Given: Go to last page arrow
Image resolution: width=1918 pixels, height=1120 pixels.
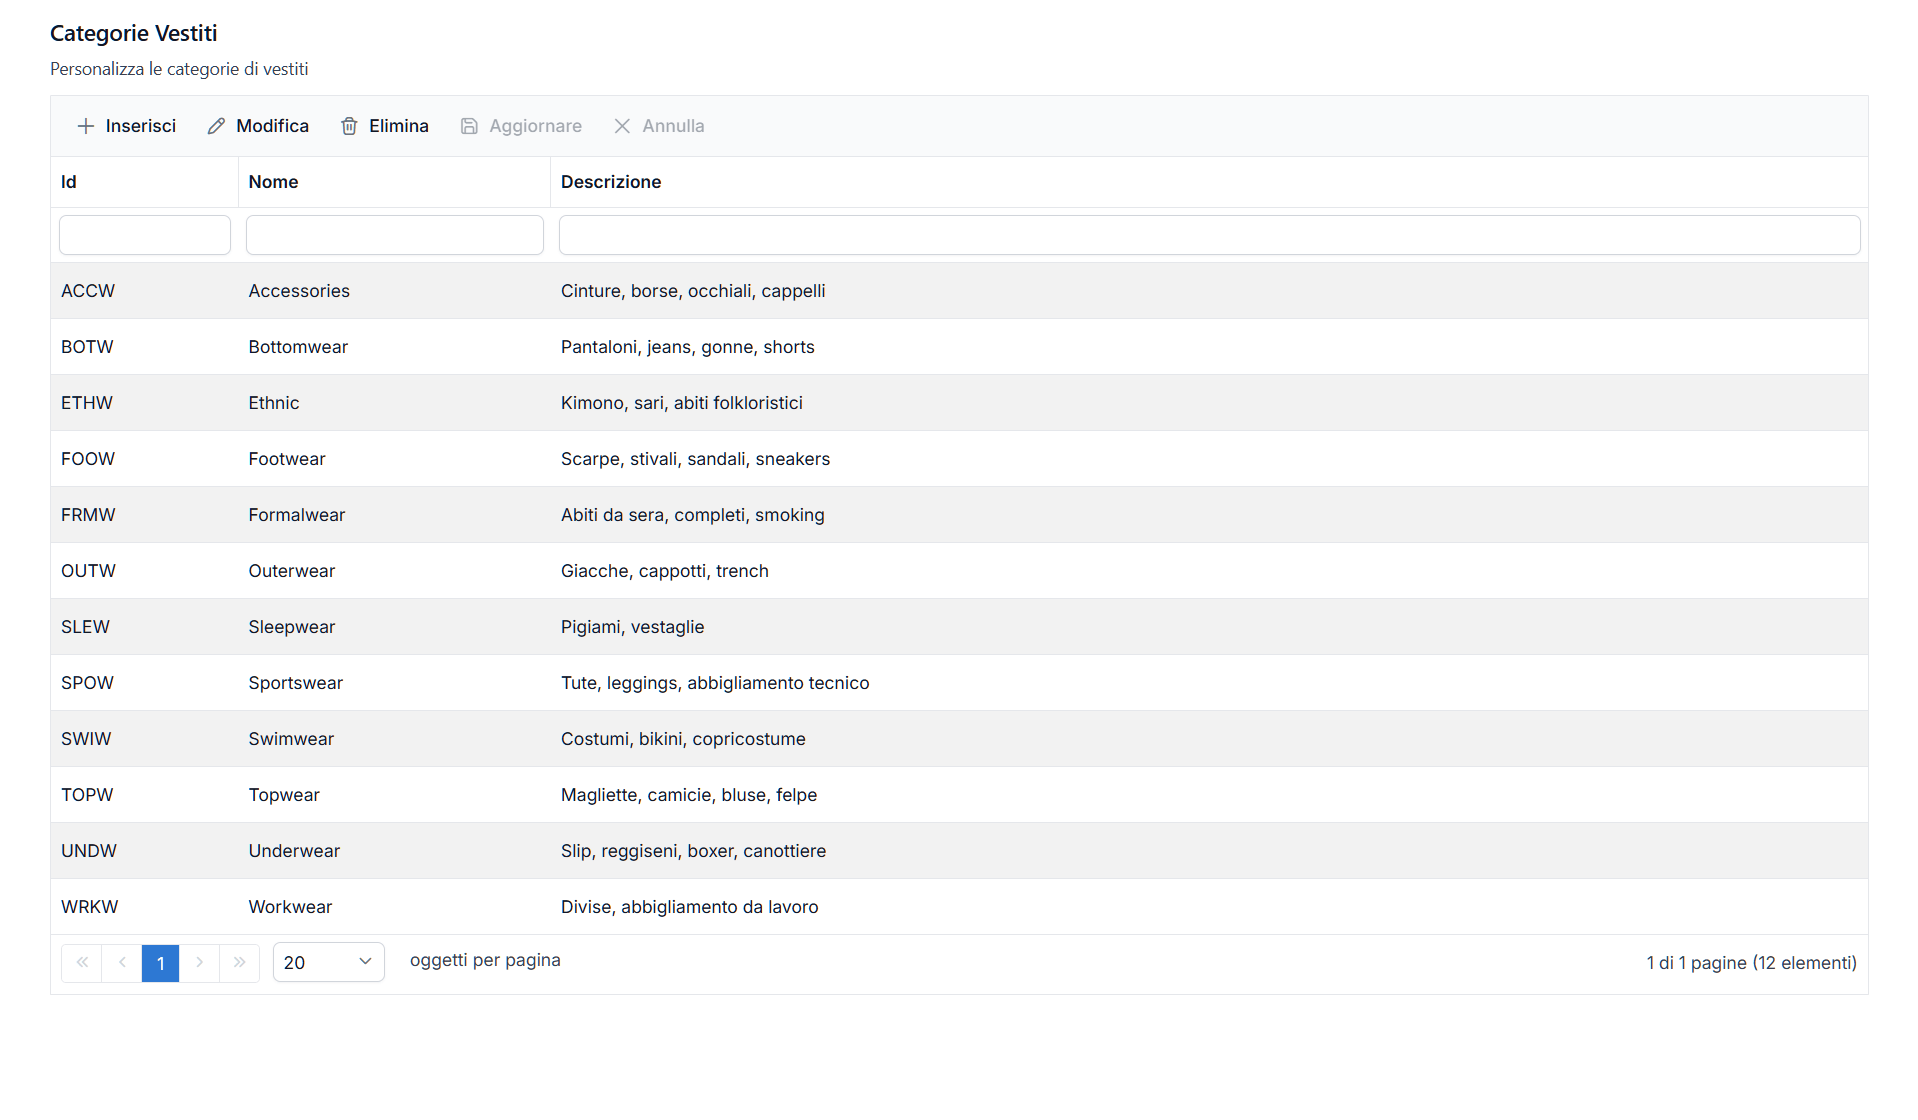Looking at the screenshot, I should pyautogui.click(x=240, y=963).
